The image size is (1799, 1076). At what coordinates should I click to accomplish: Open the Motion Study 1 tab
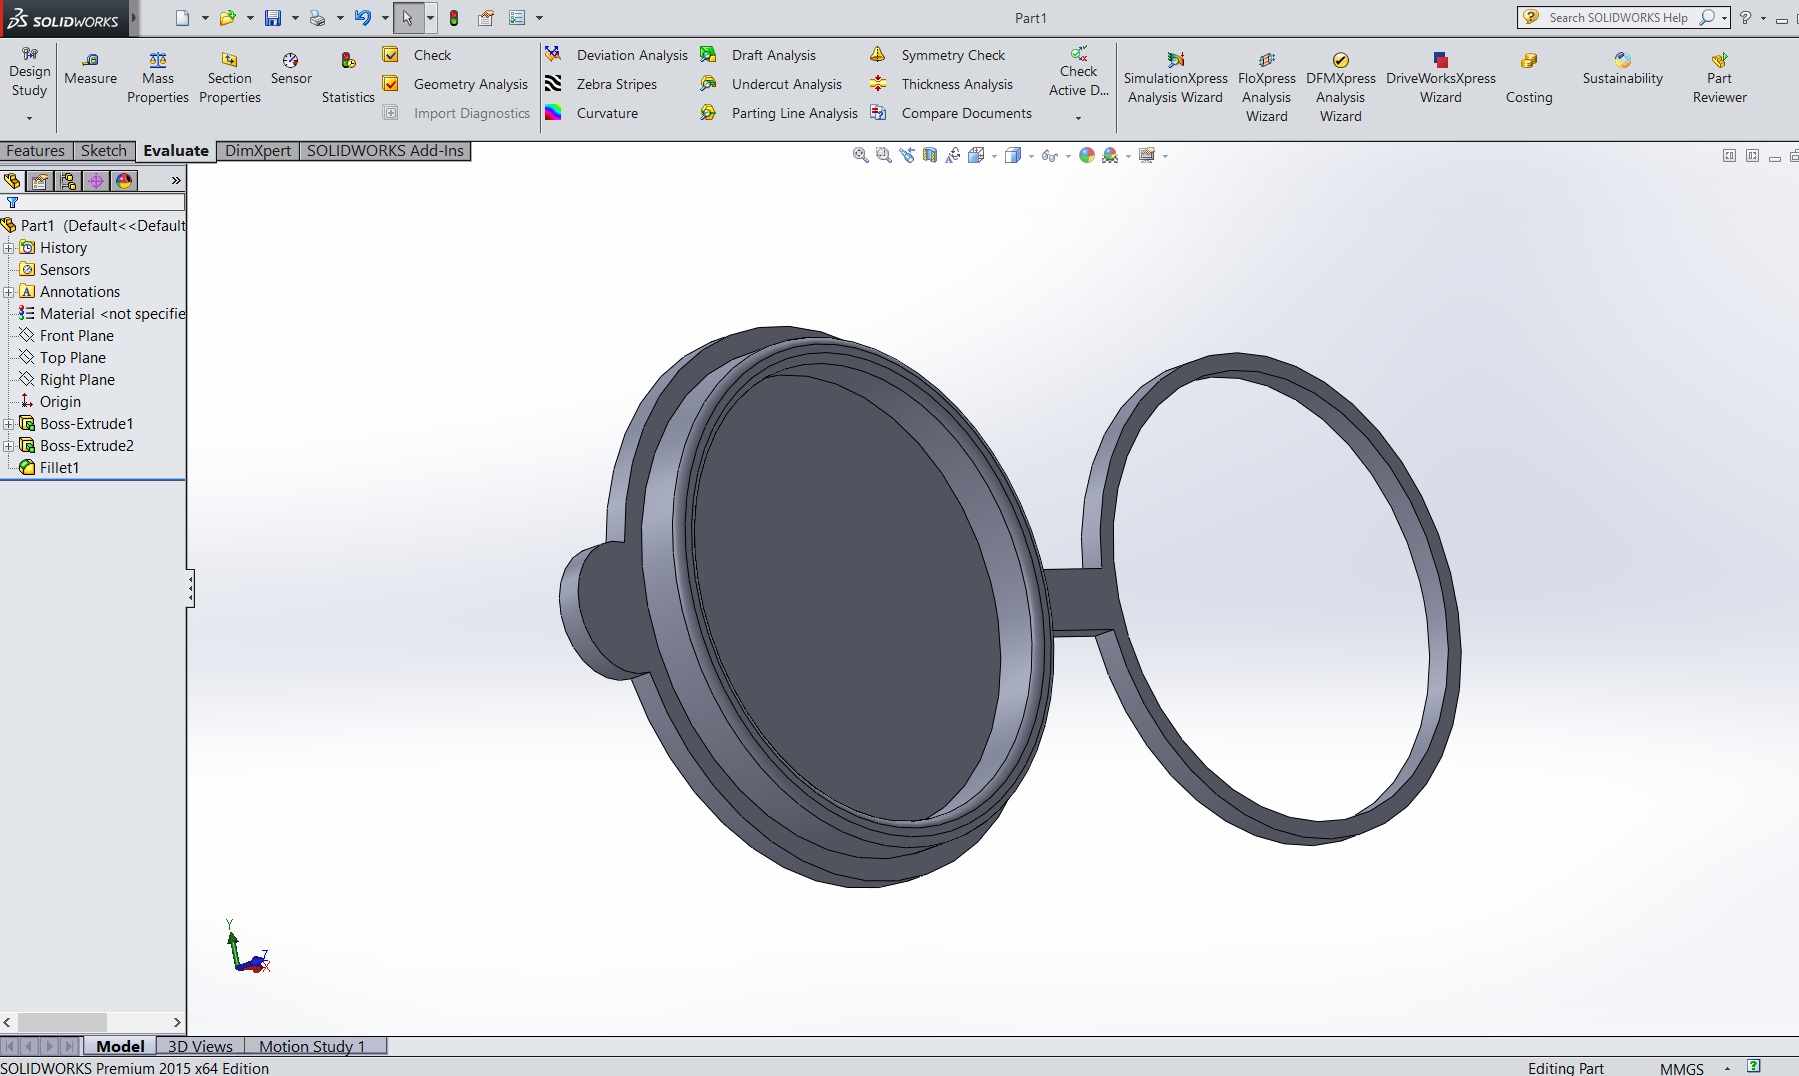click(311, 1046)
